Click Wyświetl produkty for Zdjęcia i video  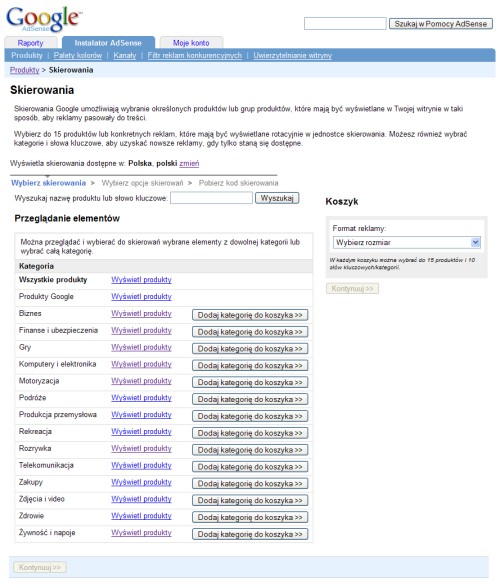(141, 499)
